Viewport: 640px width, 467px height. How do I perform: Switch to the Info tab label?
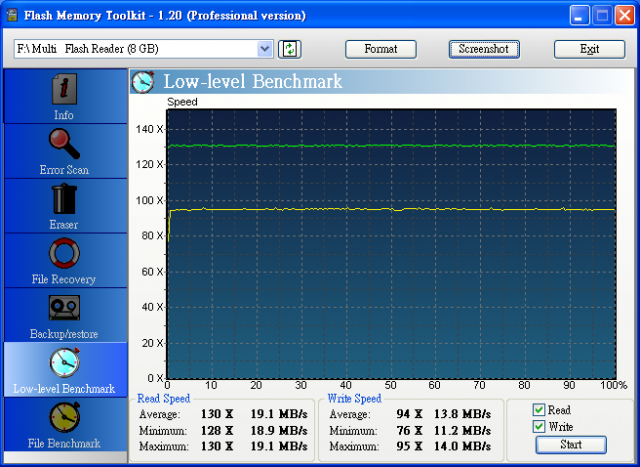coord(64,116)
